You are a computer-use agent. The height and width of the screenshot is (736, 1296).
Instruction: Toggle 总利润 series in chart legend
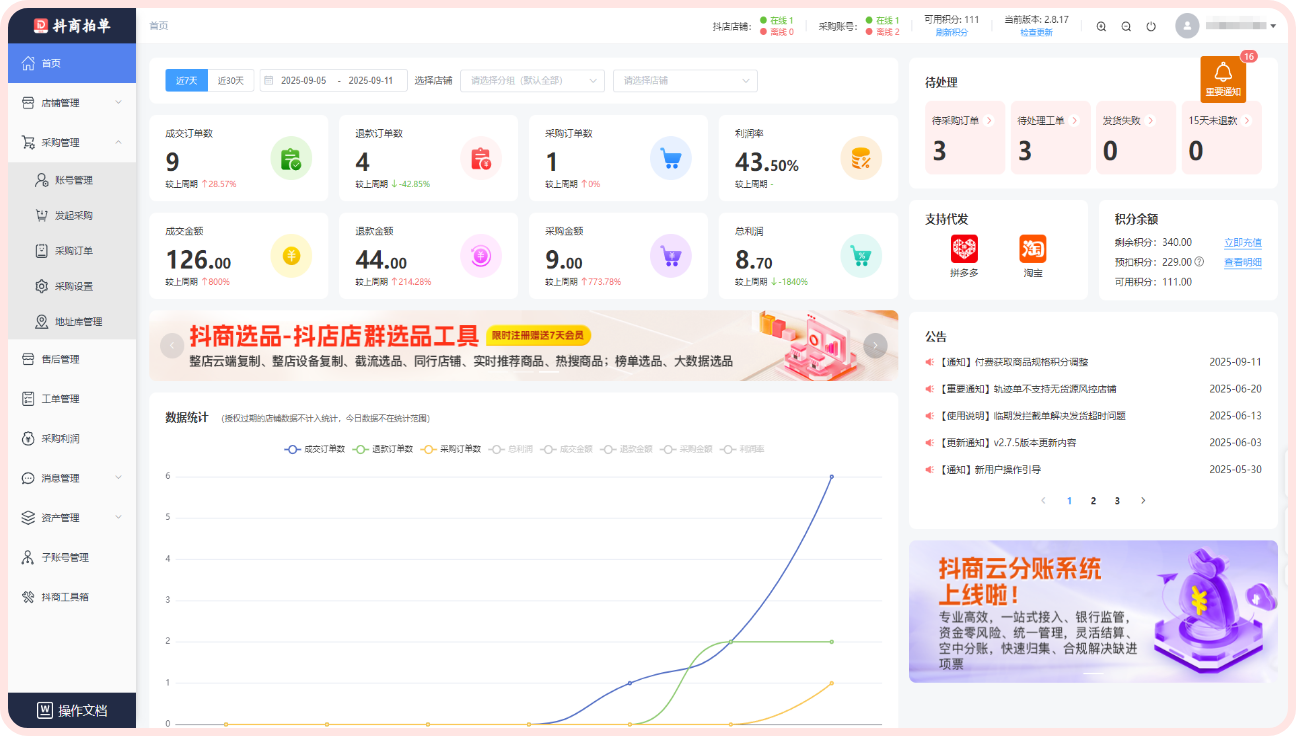(512, 449)
